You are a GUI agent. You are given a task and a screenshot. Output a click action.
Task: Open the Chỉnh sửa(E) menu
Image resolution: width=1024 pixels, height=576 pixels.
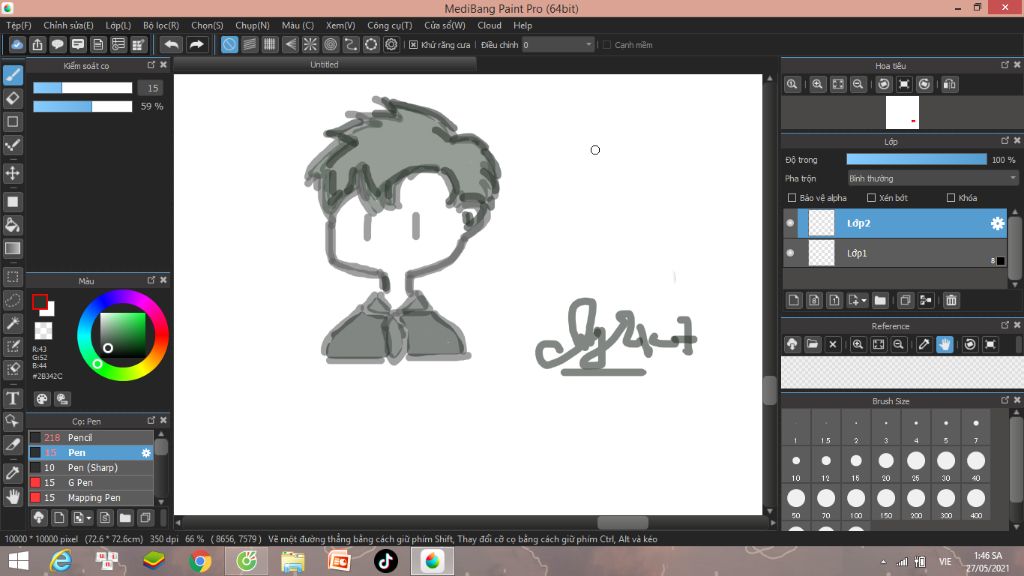pos(69,25)
